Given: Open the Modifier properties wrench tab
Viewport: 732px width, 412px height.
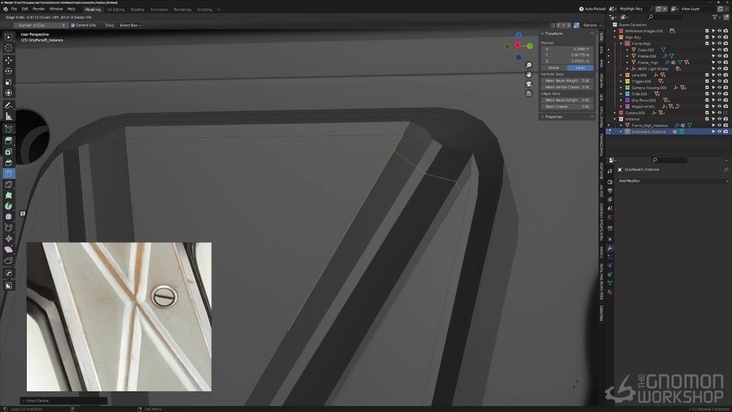Looking at the screenshot, I should tap(610, 248).
